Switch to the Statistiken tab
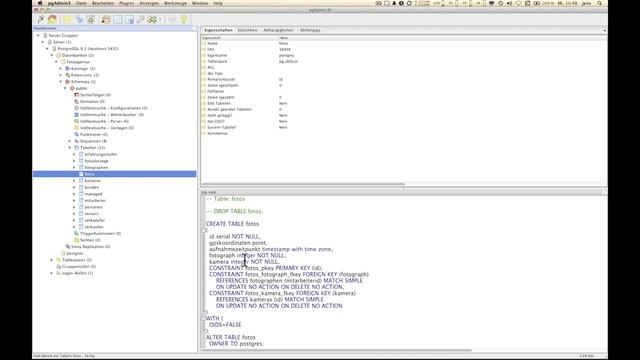The width and height of the screenshot is (640, 360). click(x=247, y=30)
